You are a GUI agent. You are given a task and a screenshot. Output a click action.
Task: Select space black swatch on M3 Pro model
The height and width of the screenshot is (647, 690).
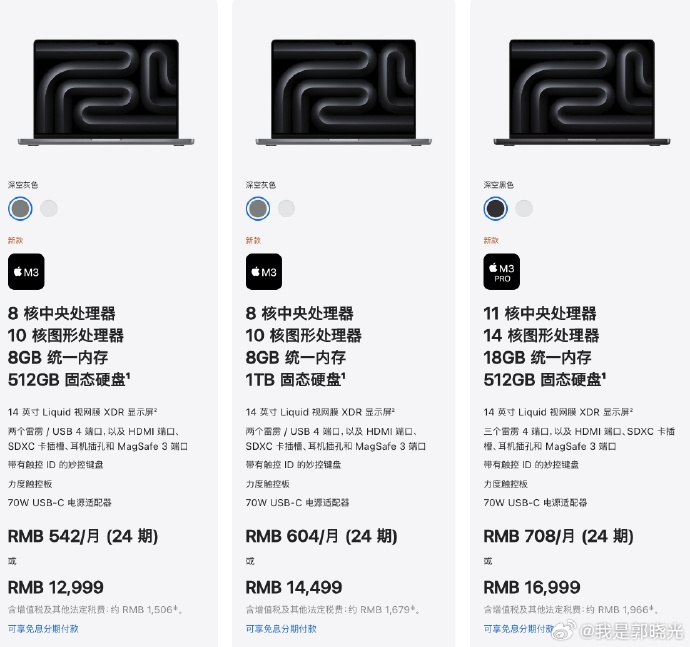point(495,209)
